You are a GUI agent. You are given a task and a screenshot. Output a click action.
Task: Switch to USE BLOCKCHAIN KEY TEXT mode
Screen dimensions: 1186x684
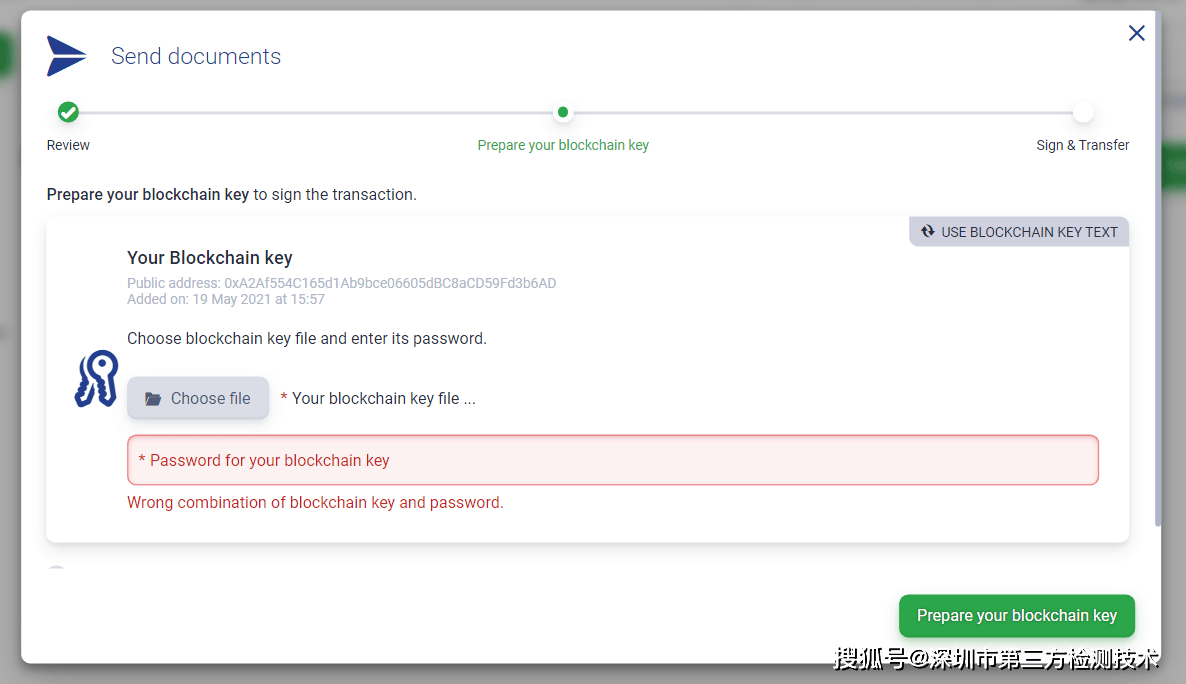1028,232
